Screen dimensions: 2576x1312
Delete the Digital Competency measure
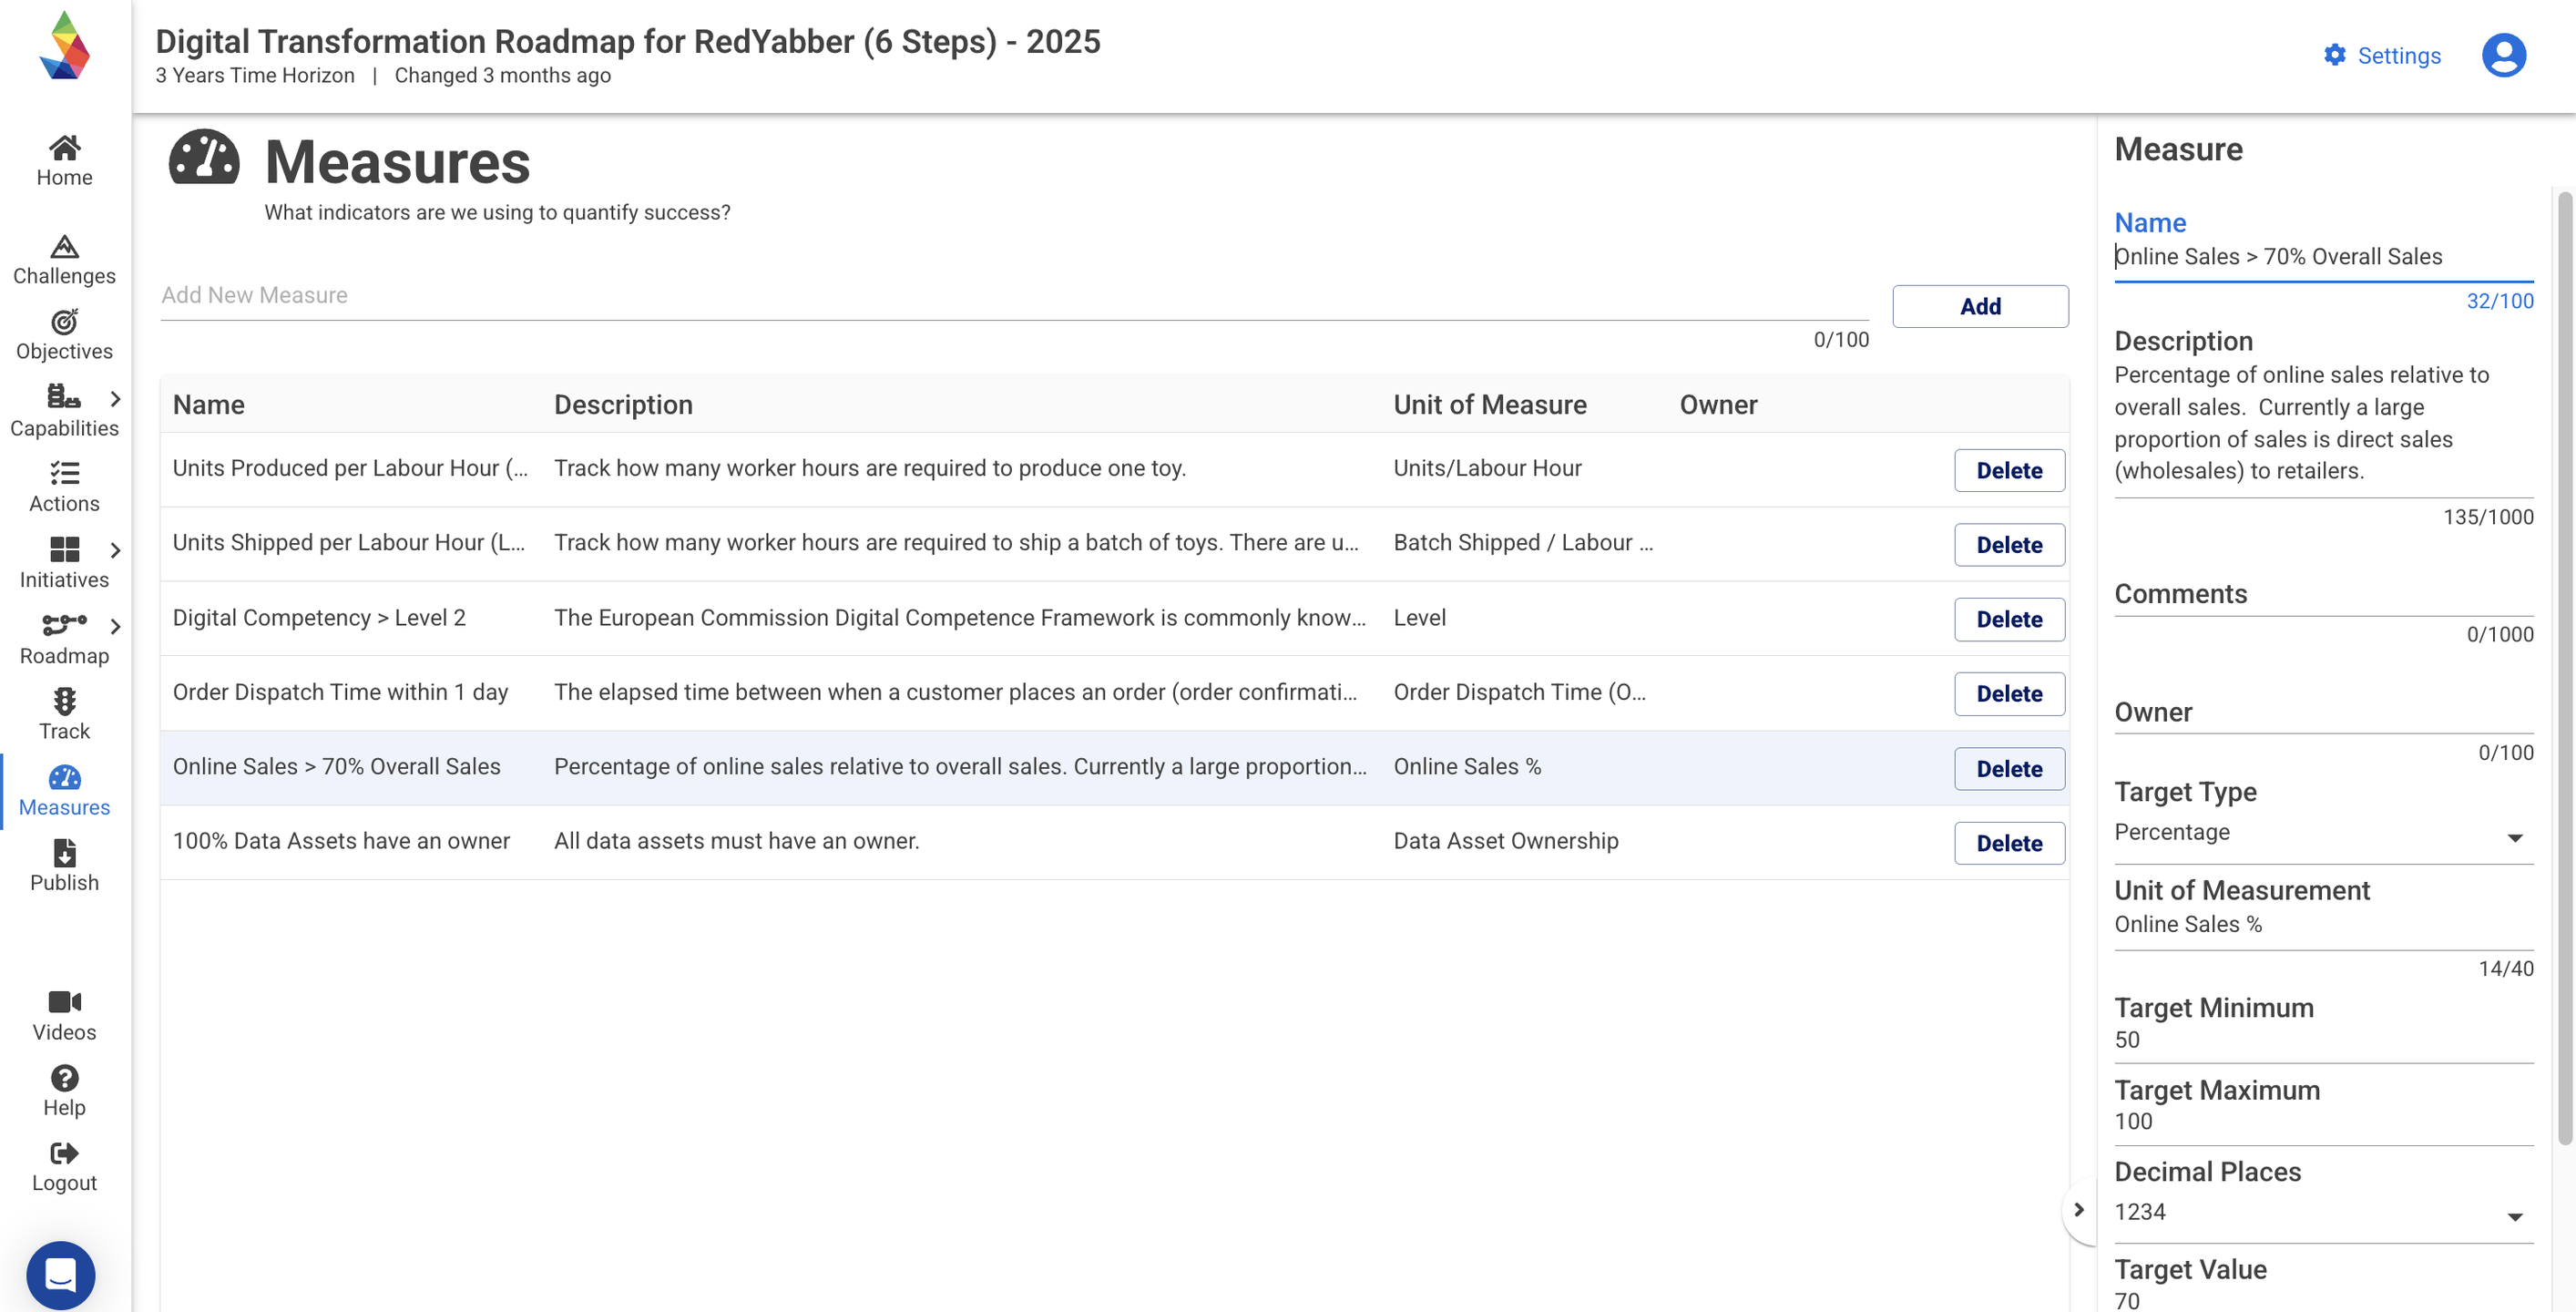tap(2008, 619)
